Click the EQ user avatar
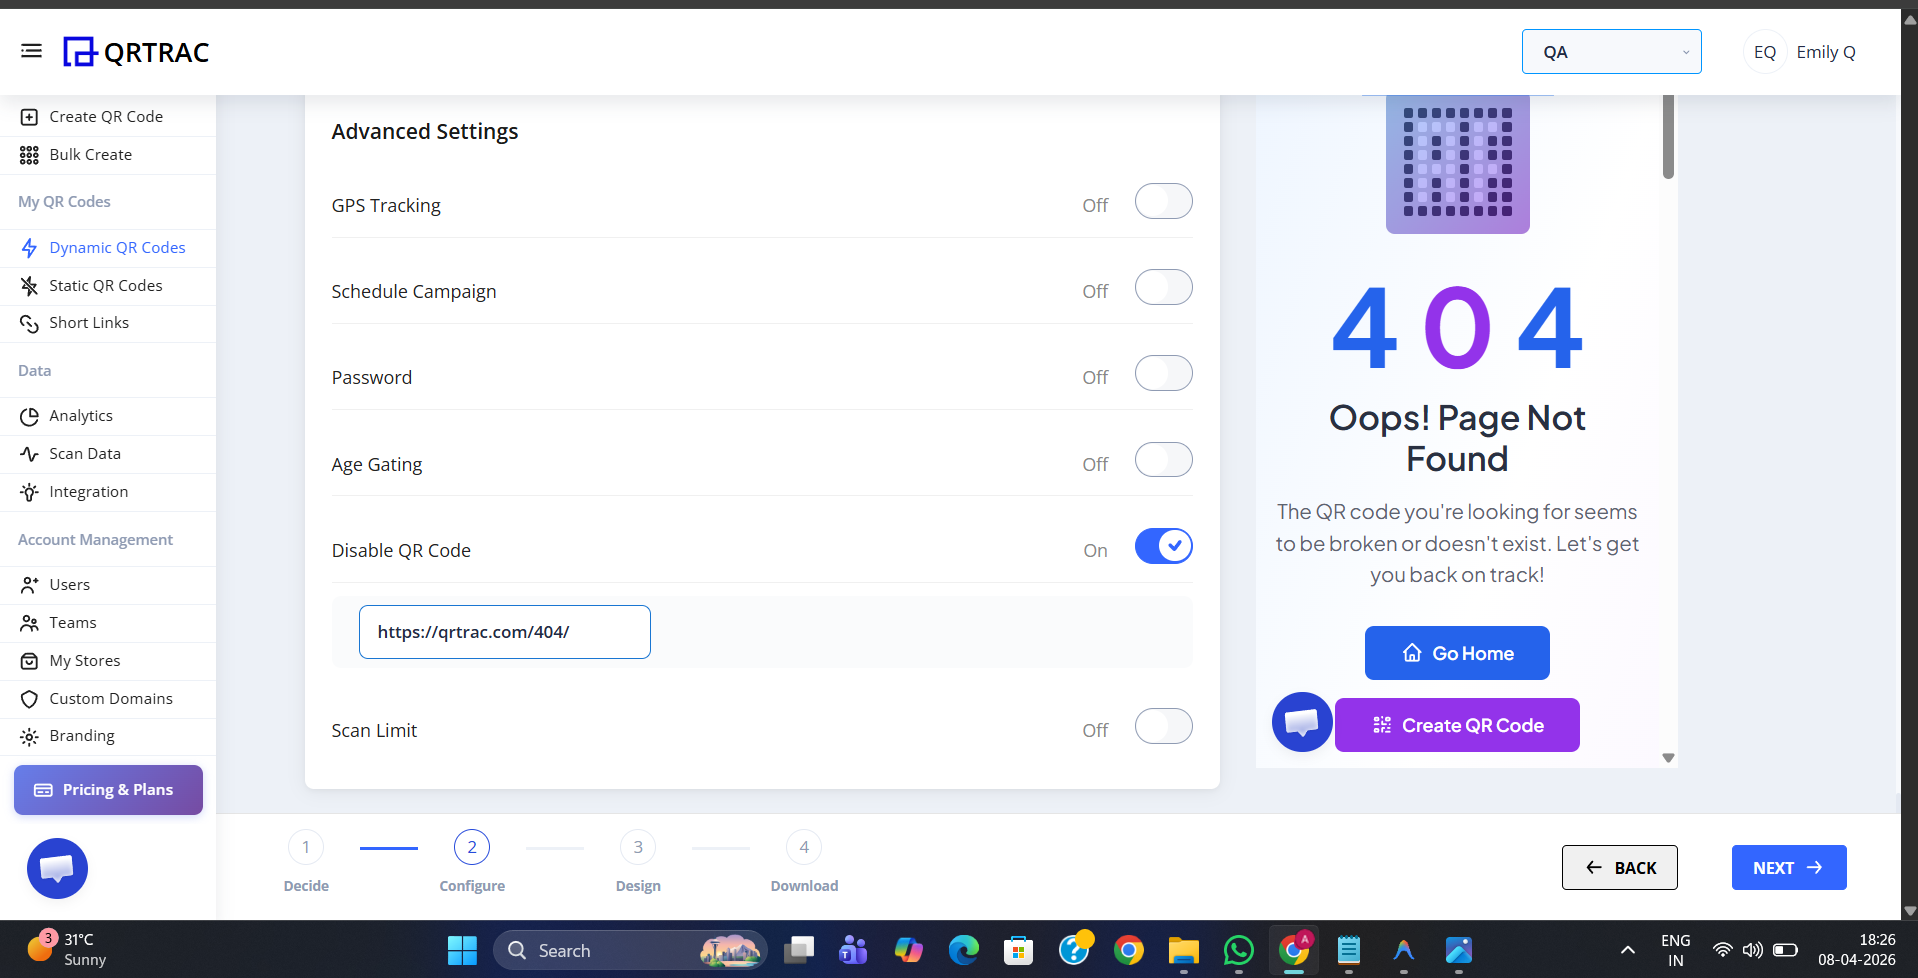1918x978 pixels. click(x=1764, y=52)
